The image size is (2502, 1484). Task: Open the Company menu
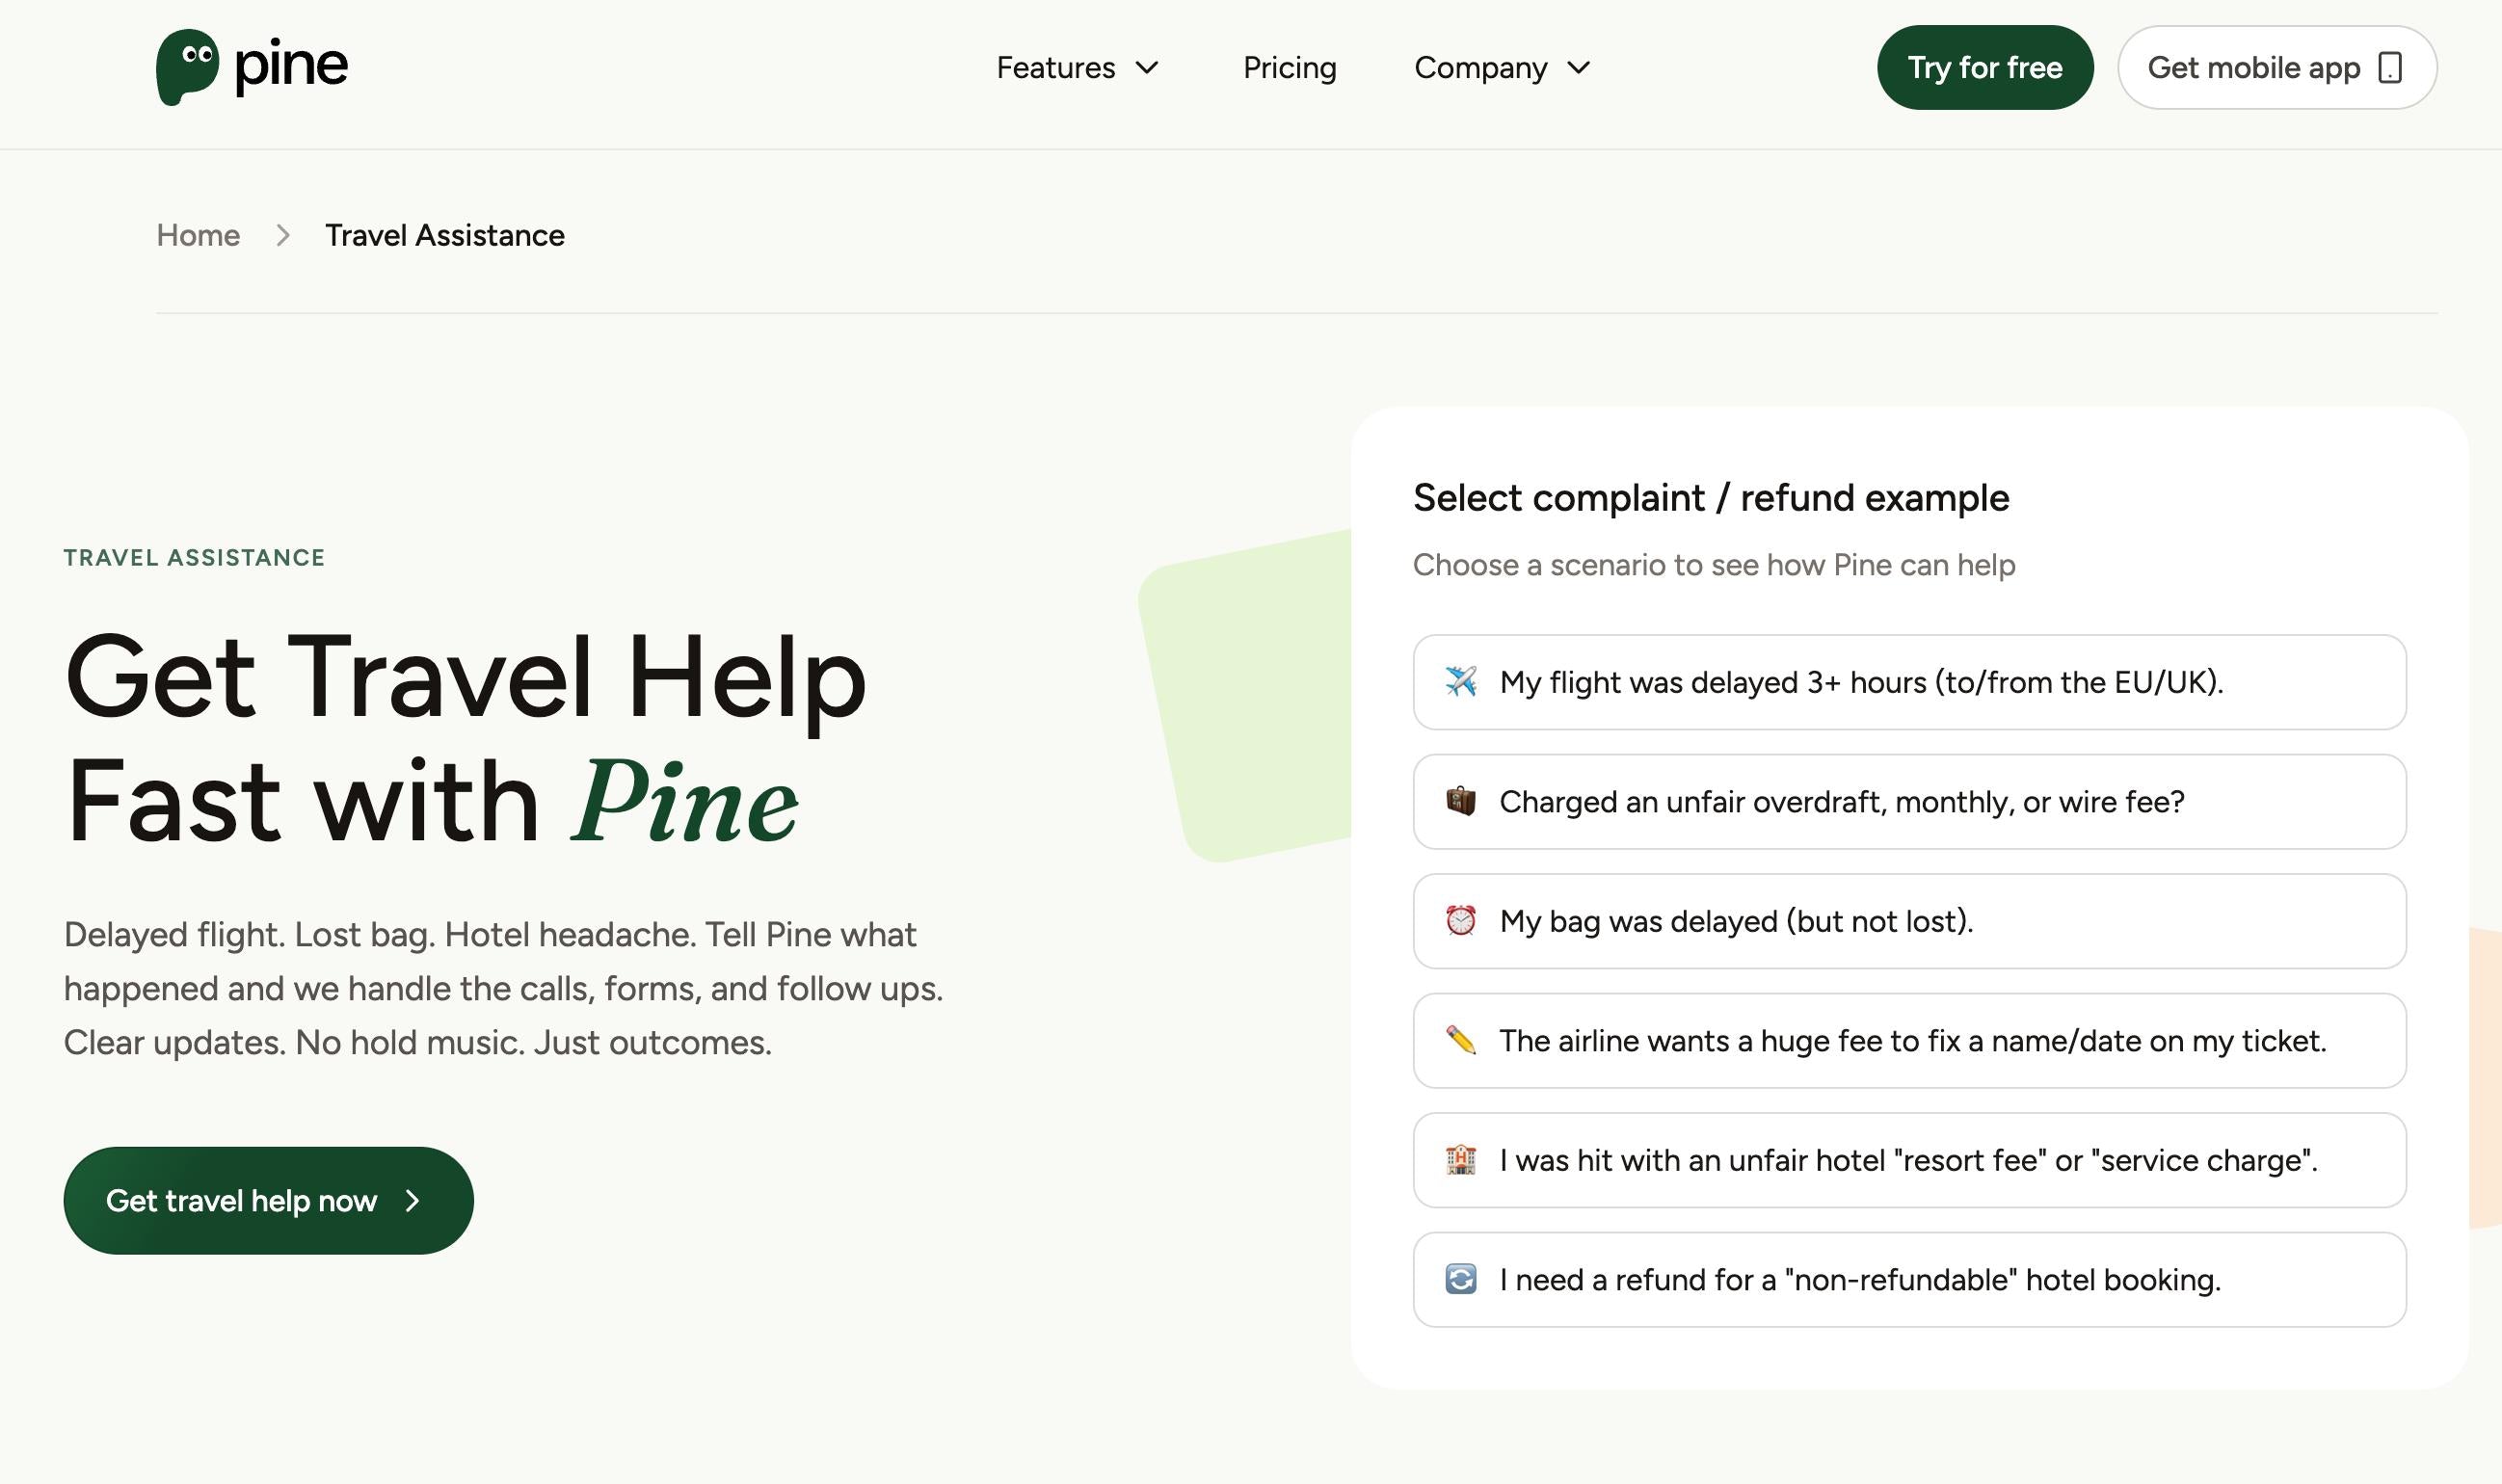point(1502,68)
